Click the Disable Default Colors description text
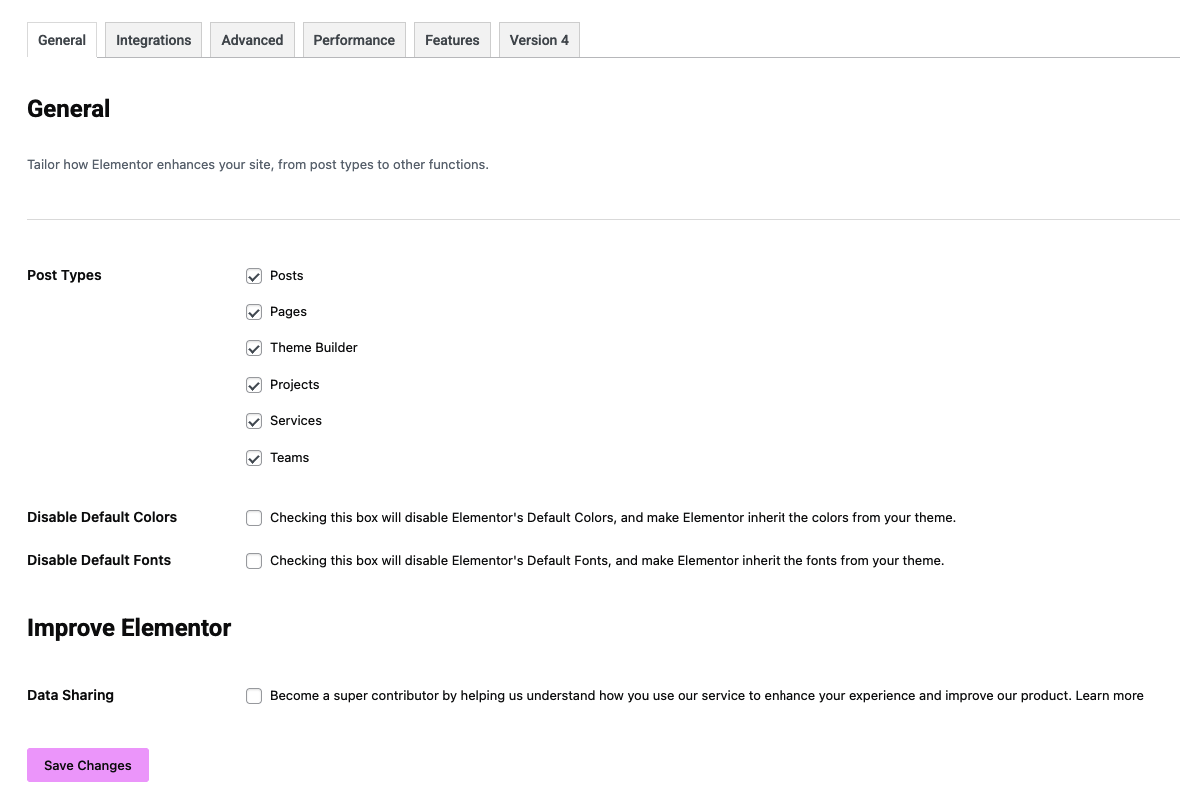The width and height of the screenshot is (1180, 796). pos(612,518)
